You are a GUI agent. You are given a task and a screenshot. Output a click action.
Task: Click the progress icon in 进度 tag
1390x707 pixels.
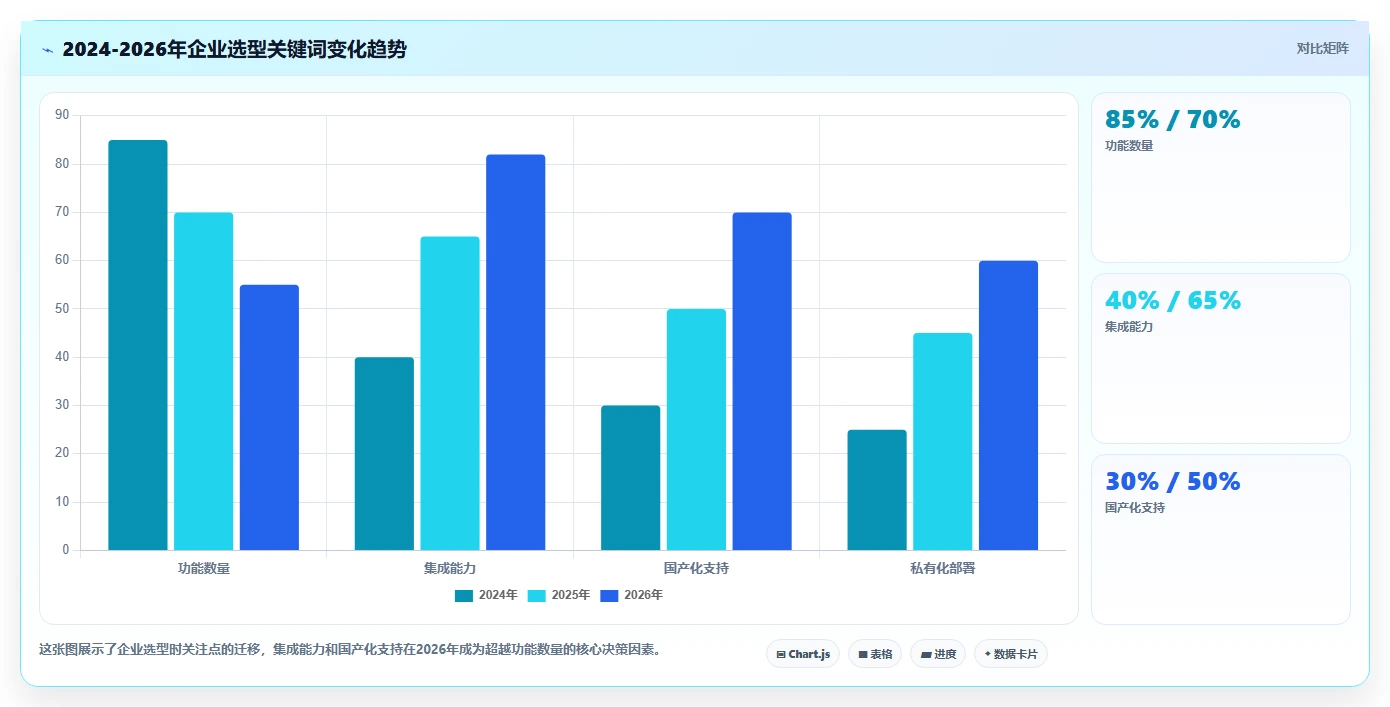pyautogui.click(x=926, y=655)
